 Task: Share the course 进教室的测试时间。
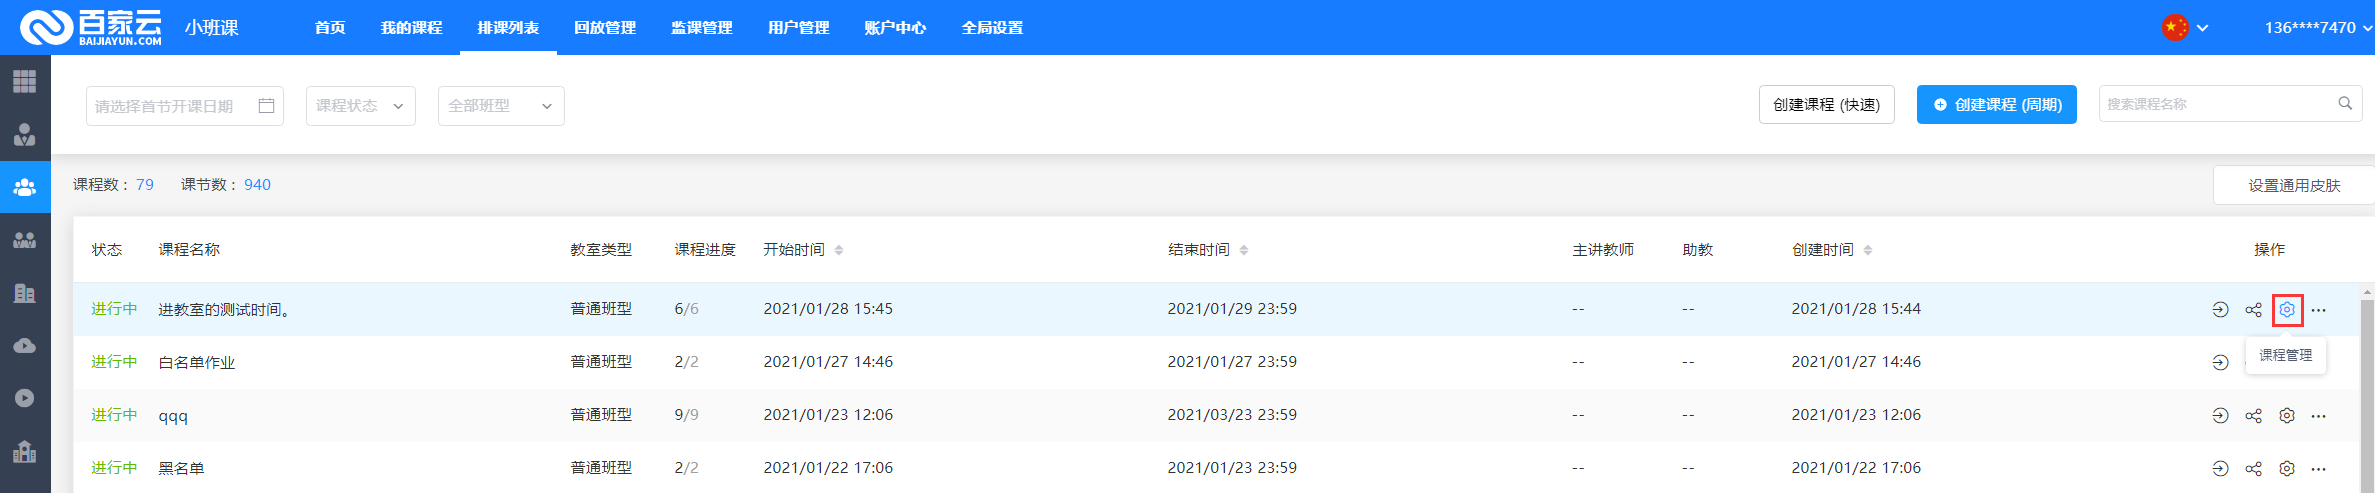(x=2253, y=310)
